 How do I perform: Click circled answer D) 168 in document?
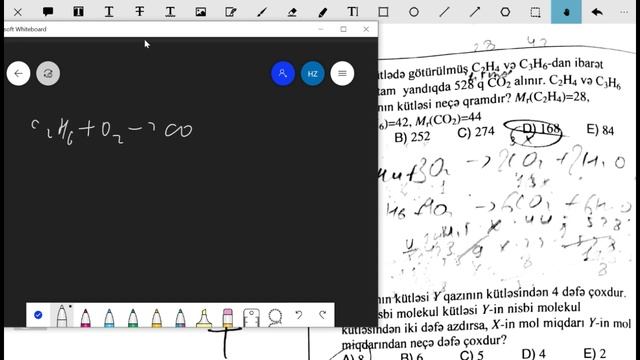click(x=541, y=129)
